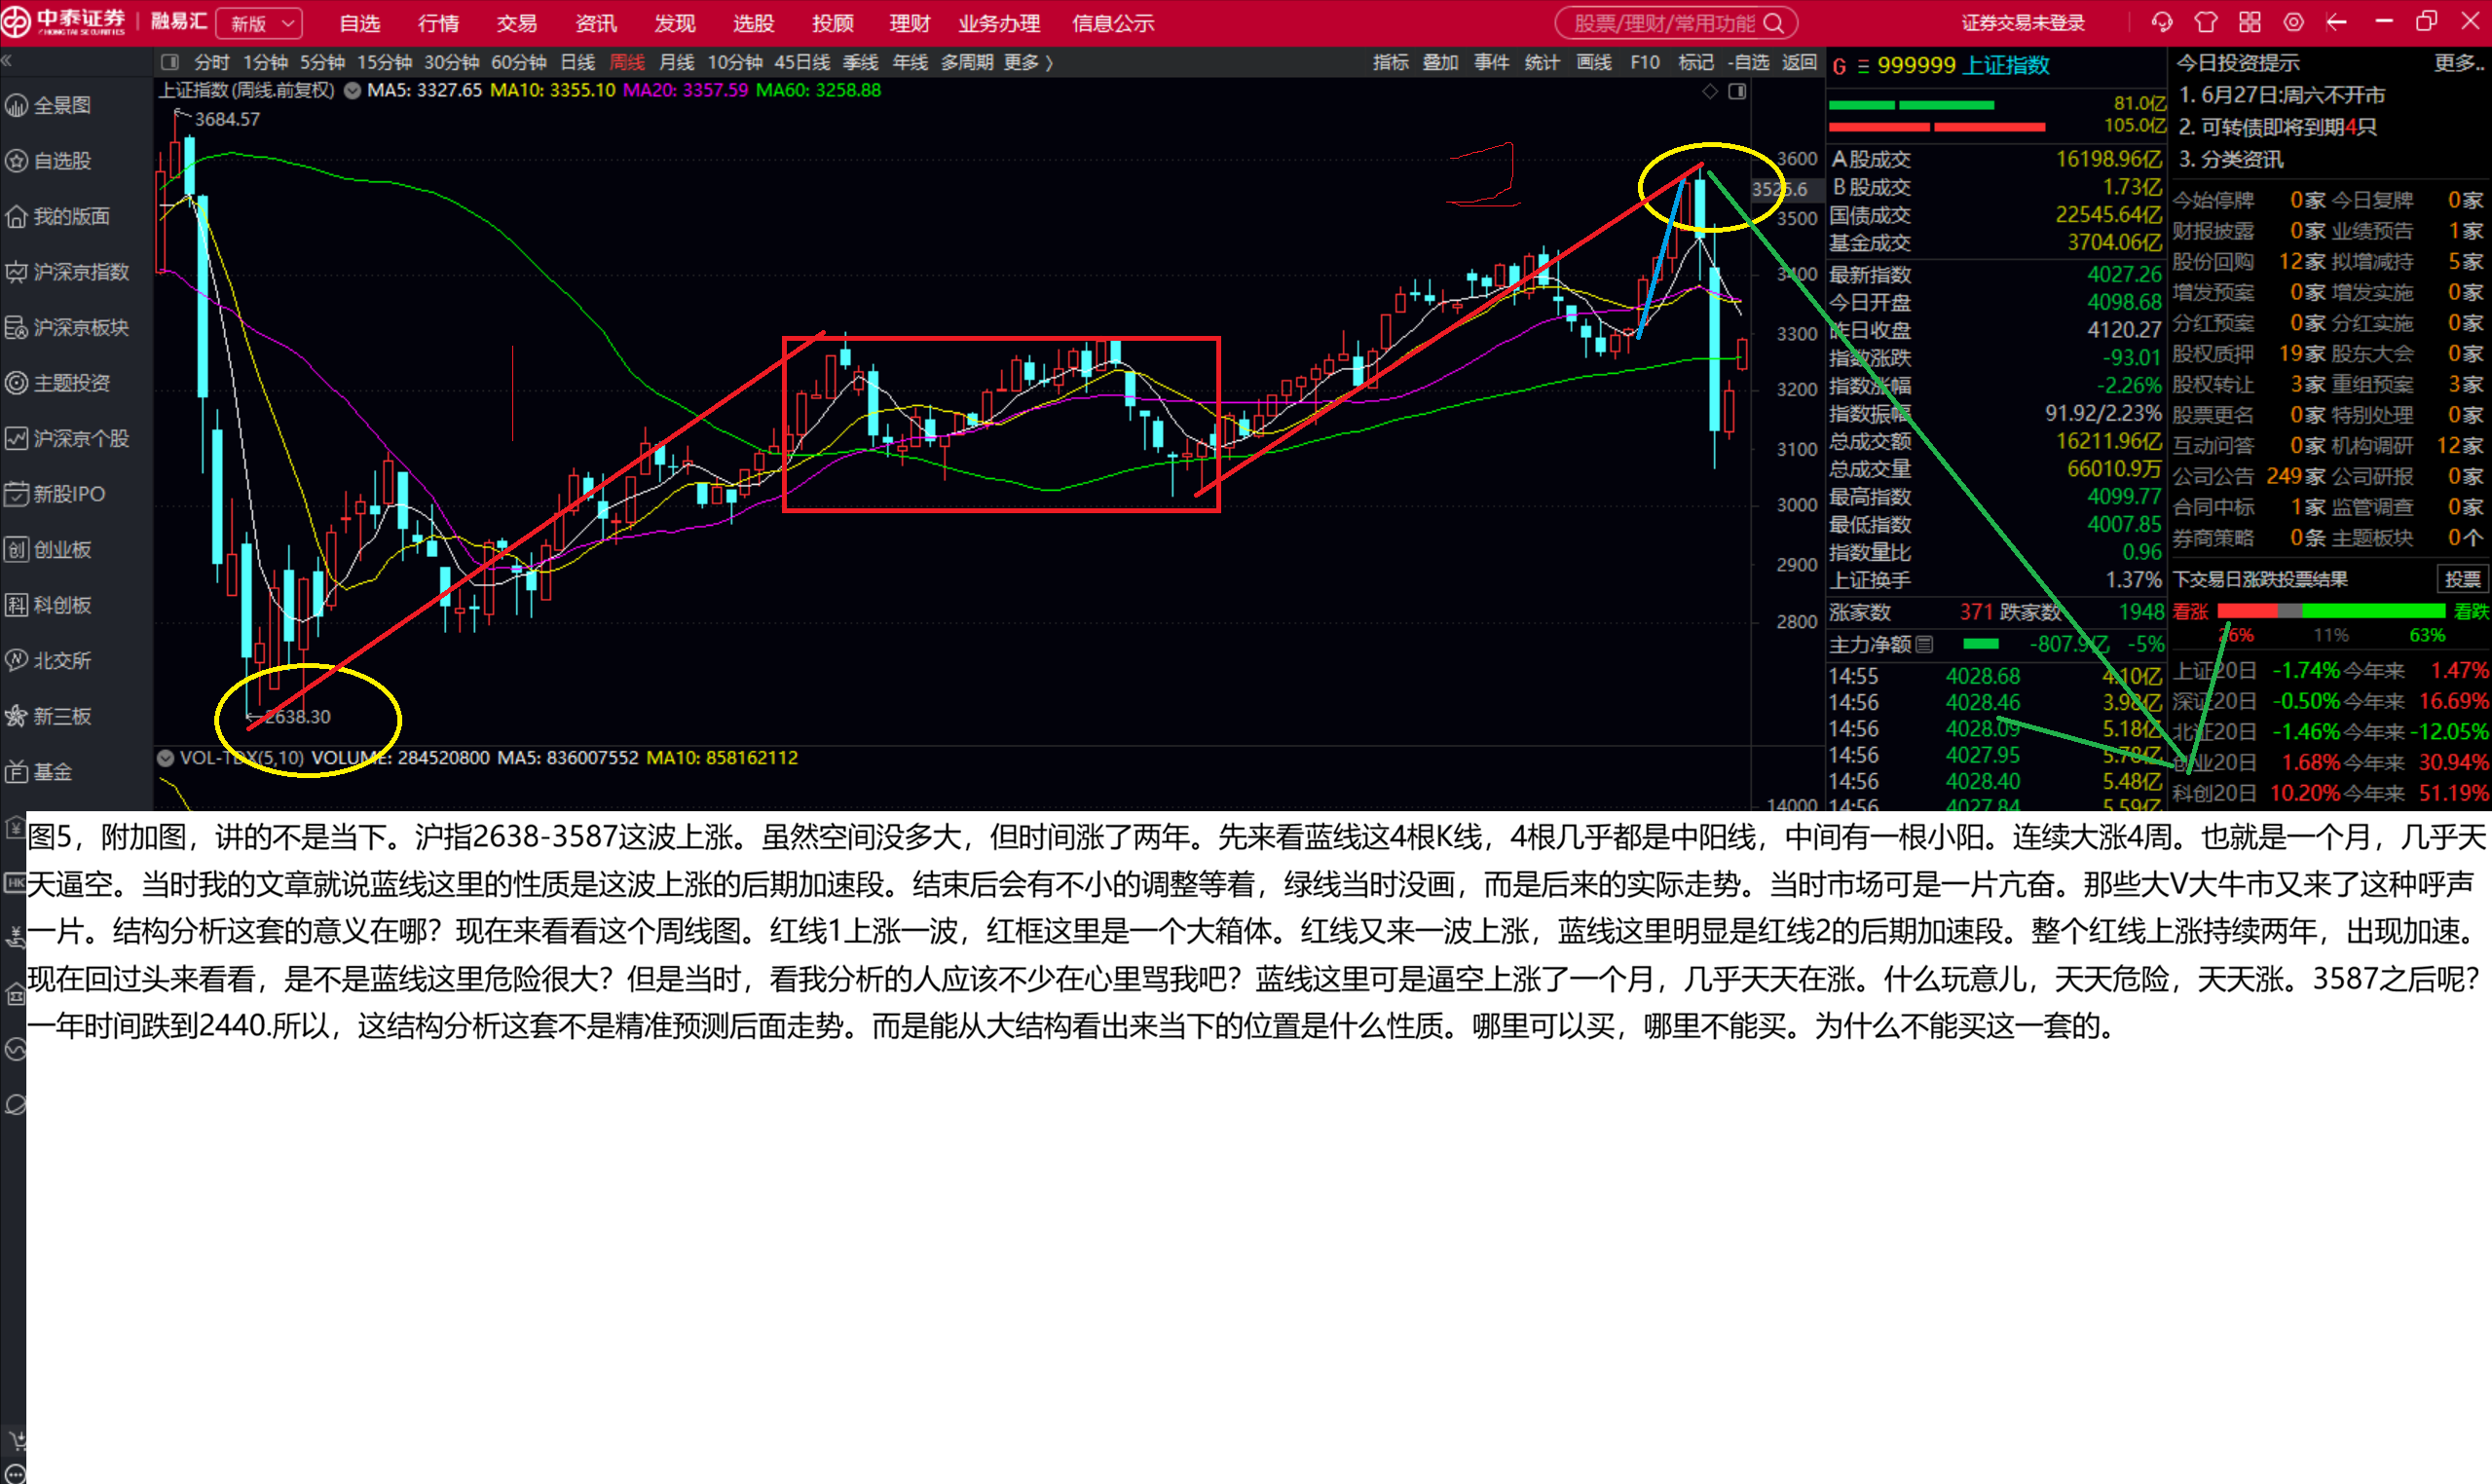Open the settings hexagon icon
Viewport: 2492px width, 1484px height.
2294,22
